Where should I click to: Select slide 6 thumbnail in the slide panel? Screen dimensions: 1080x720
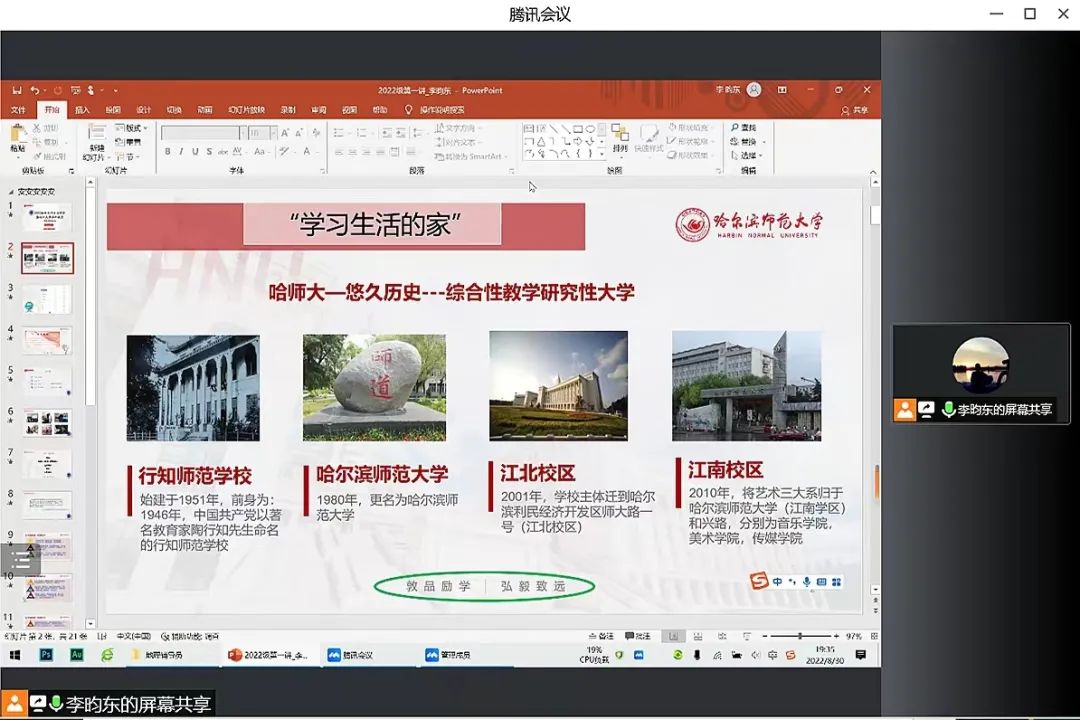click(47, 422)
